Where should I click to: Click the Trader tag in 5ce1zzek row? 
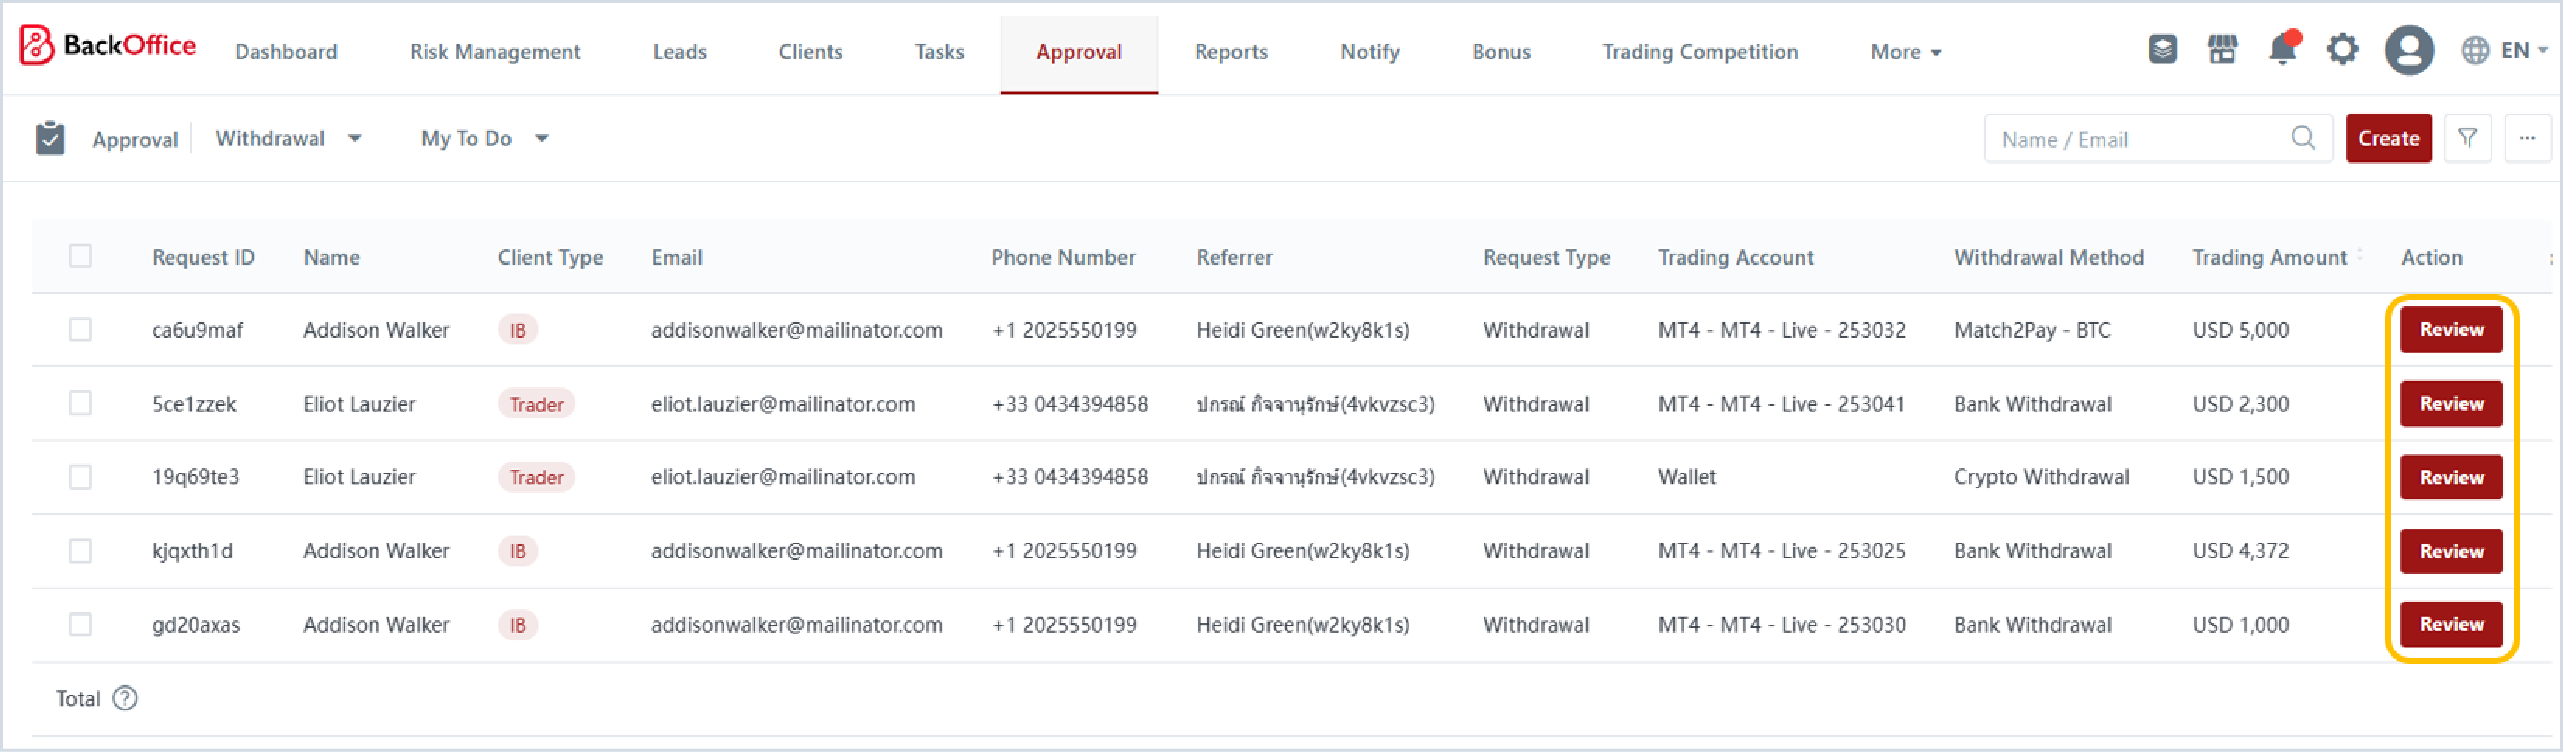[x=536, y=404]
